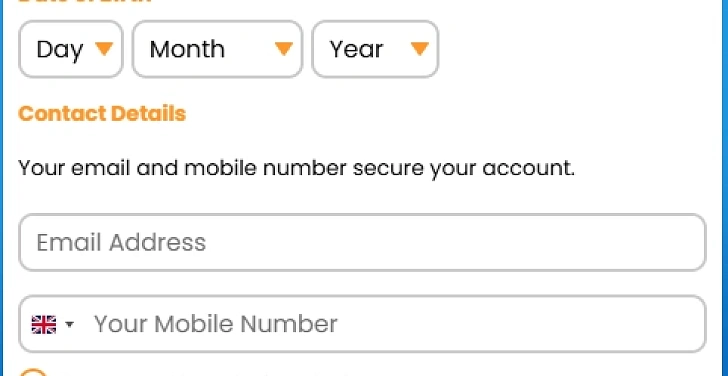Image resolution: width=728 pixels, height=376 pixels.
Task: Click the orange arrow beside Year
Action: tap(419, 48)
